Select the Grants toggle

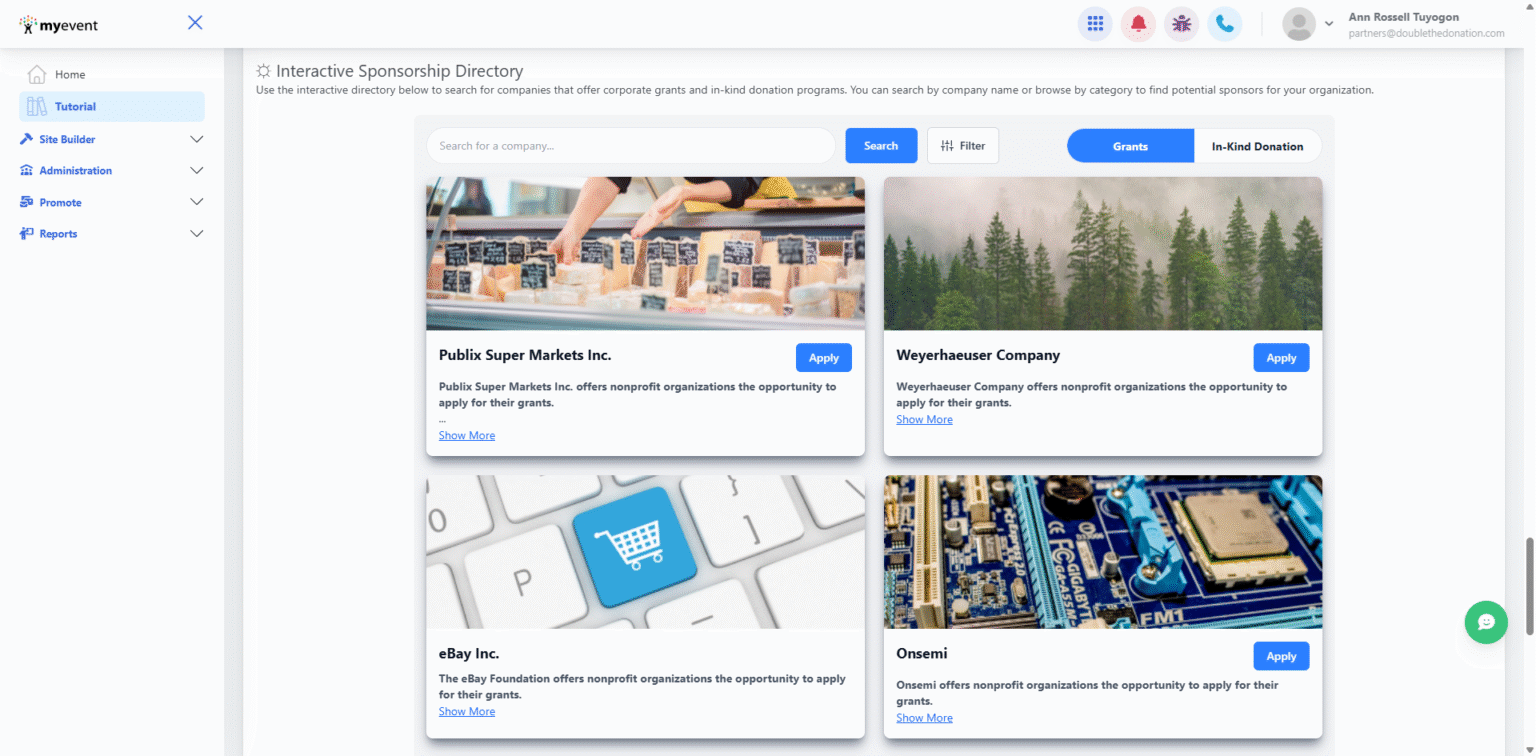click(1130, 146)
